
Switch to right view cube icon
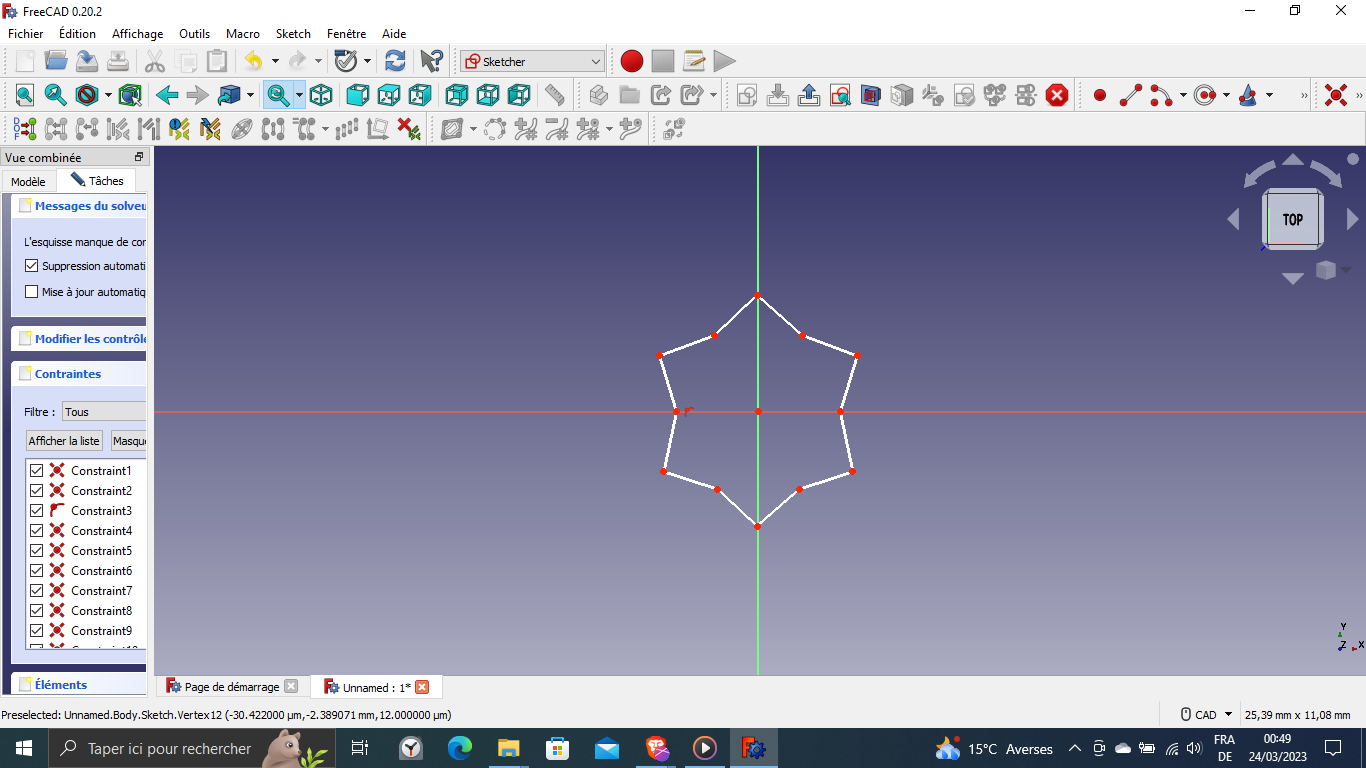pyautogui.click(x=420, y=95)
